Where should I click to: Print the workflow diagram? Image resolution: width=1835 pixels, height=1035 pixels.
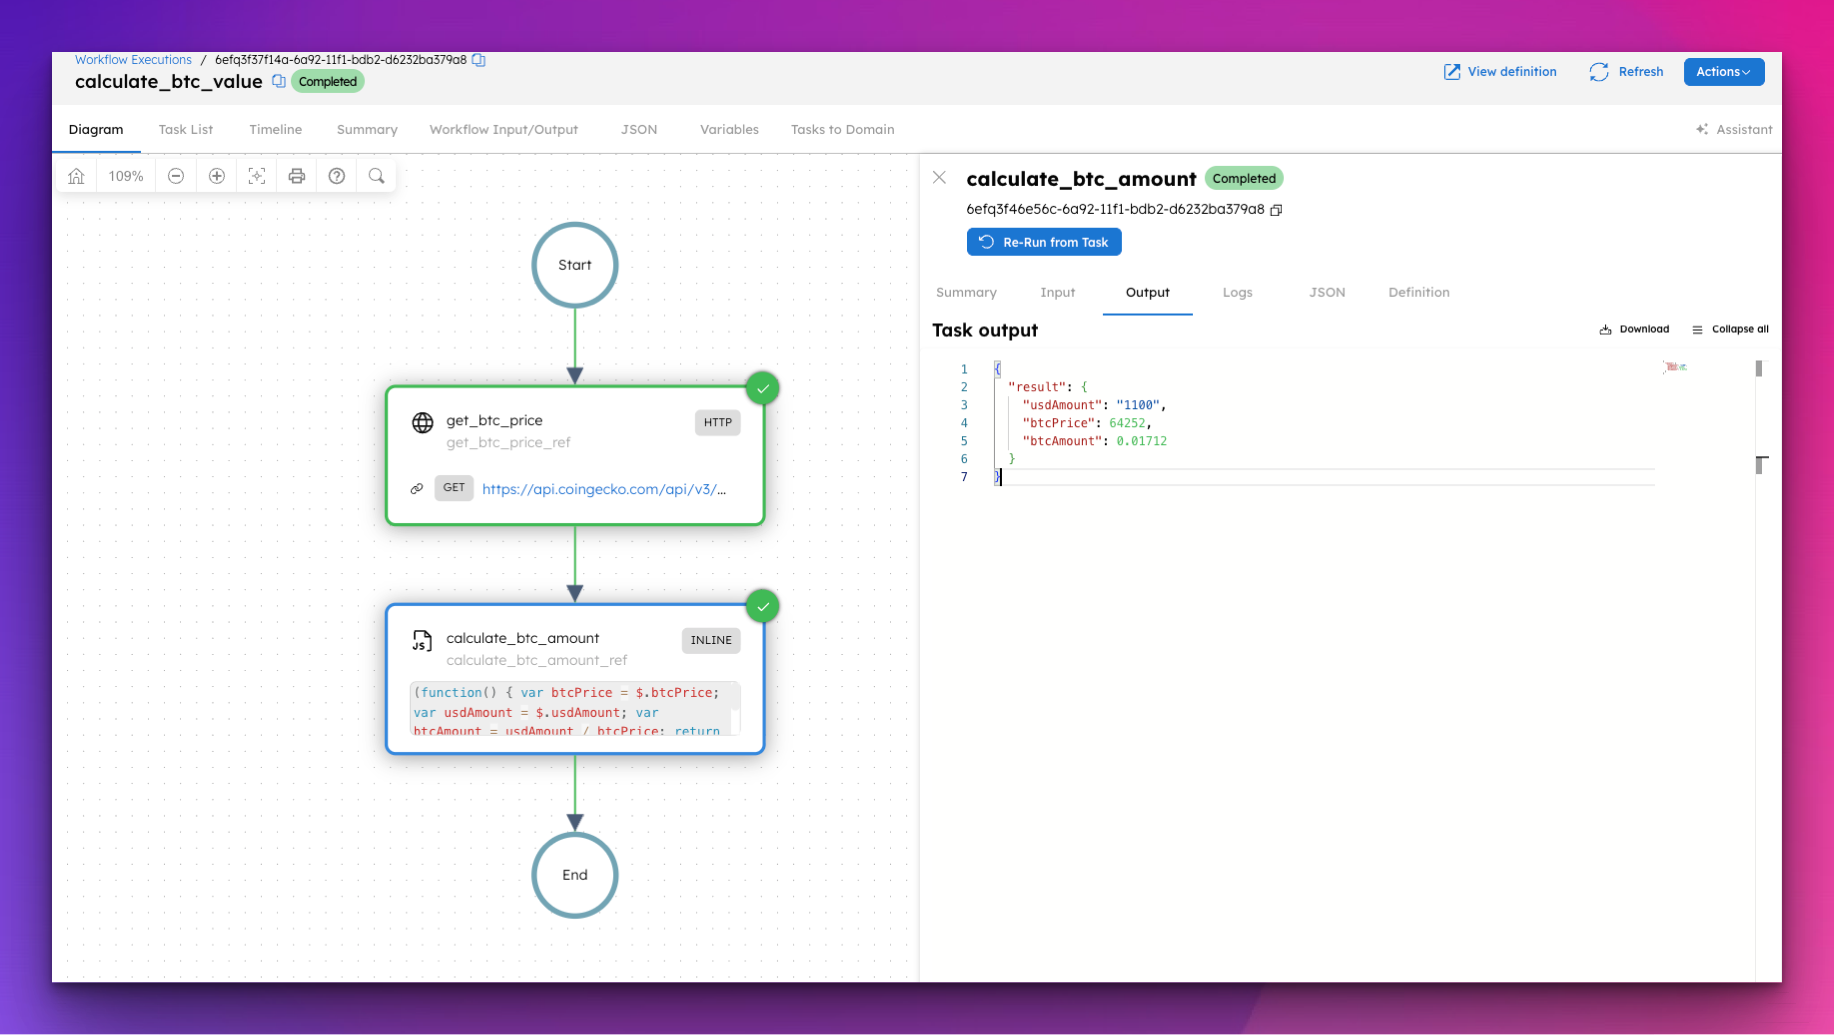click(x=297, y=176)
